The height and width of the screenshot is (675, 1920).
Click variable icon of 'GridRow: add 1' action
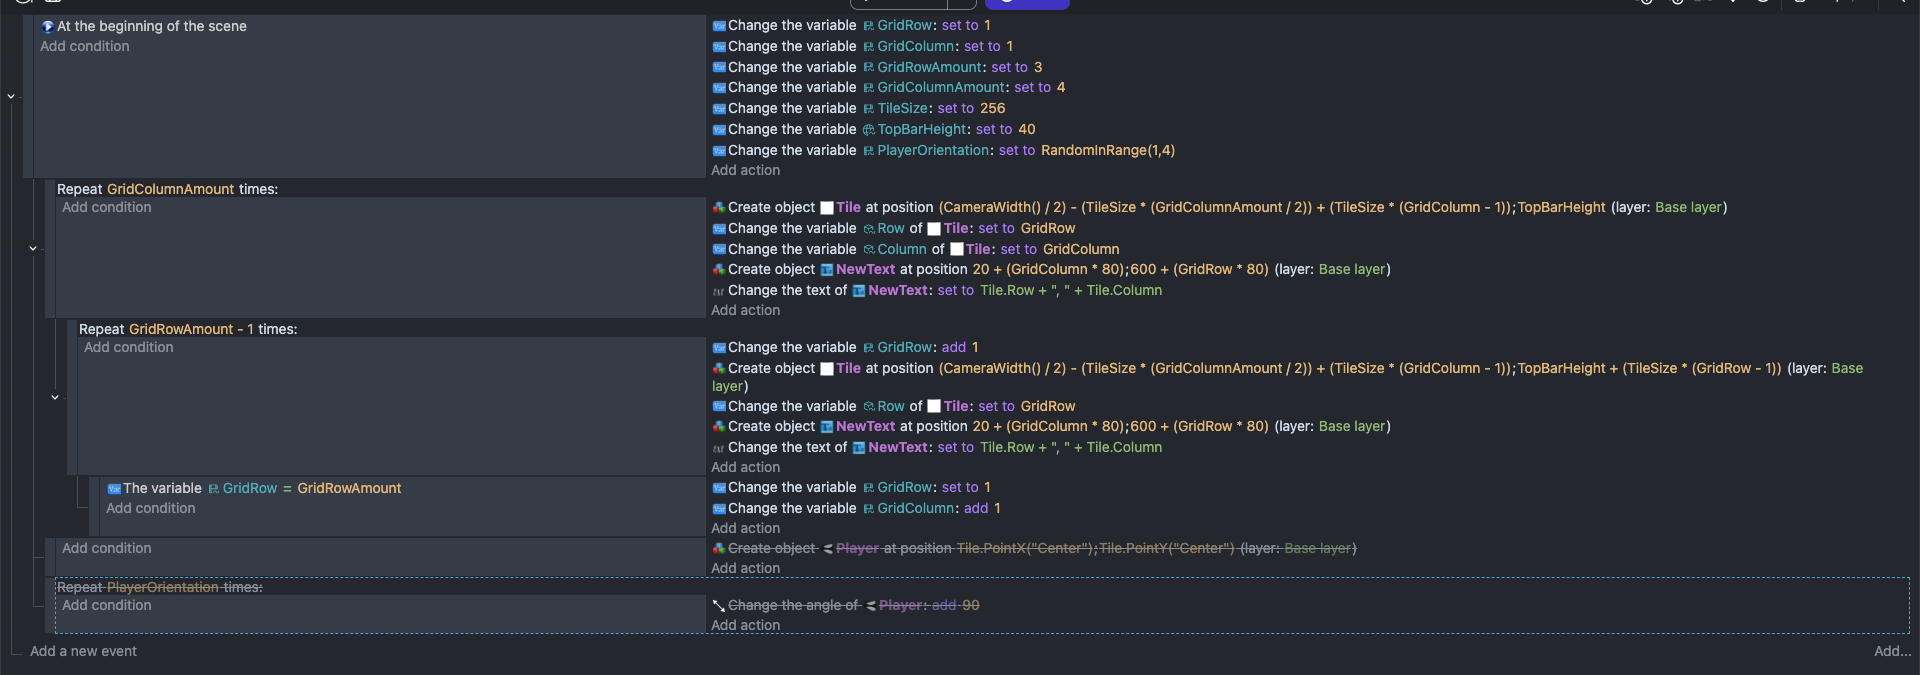pyautogui.click(x=719, y=348)
